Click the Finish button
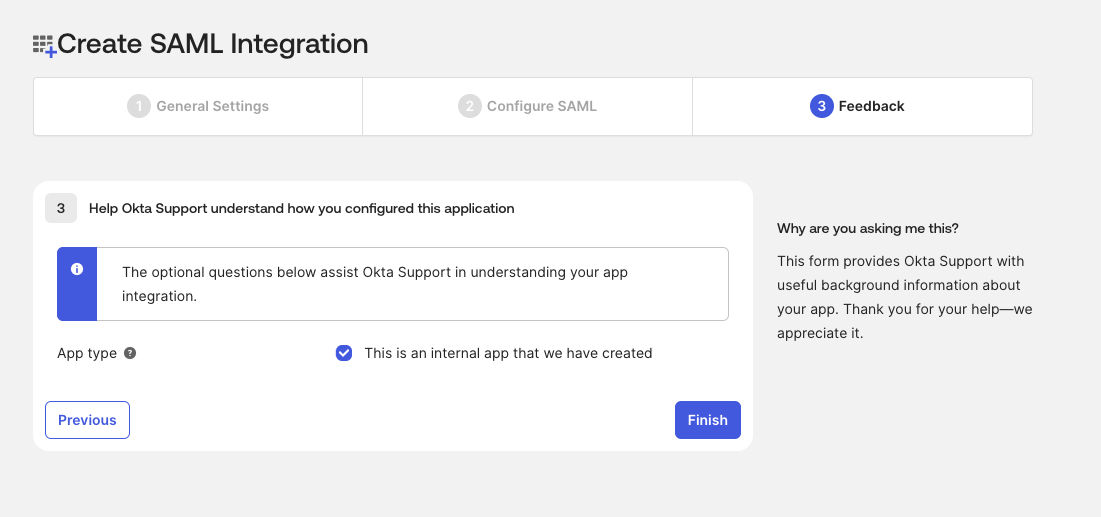Image resolution: width=1101 pixels, height=517 pixels. point(708,420)
